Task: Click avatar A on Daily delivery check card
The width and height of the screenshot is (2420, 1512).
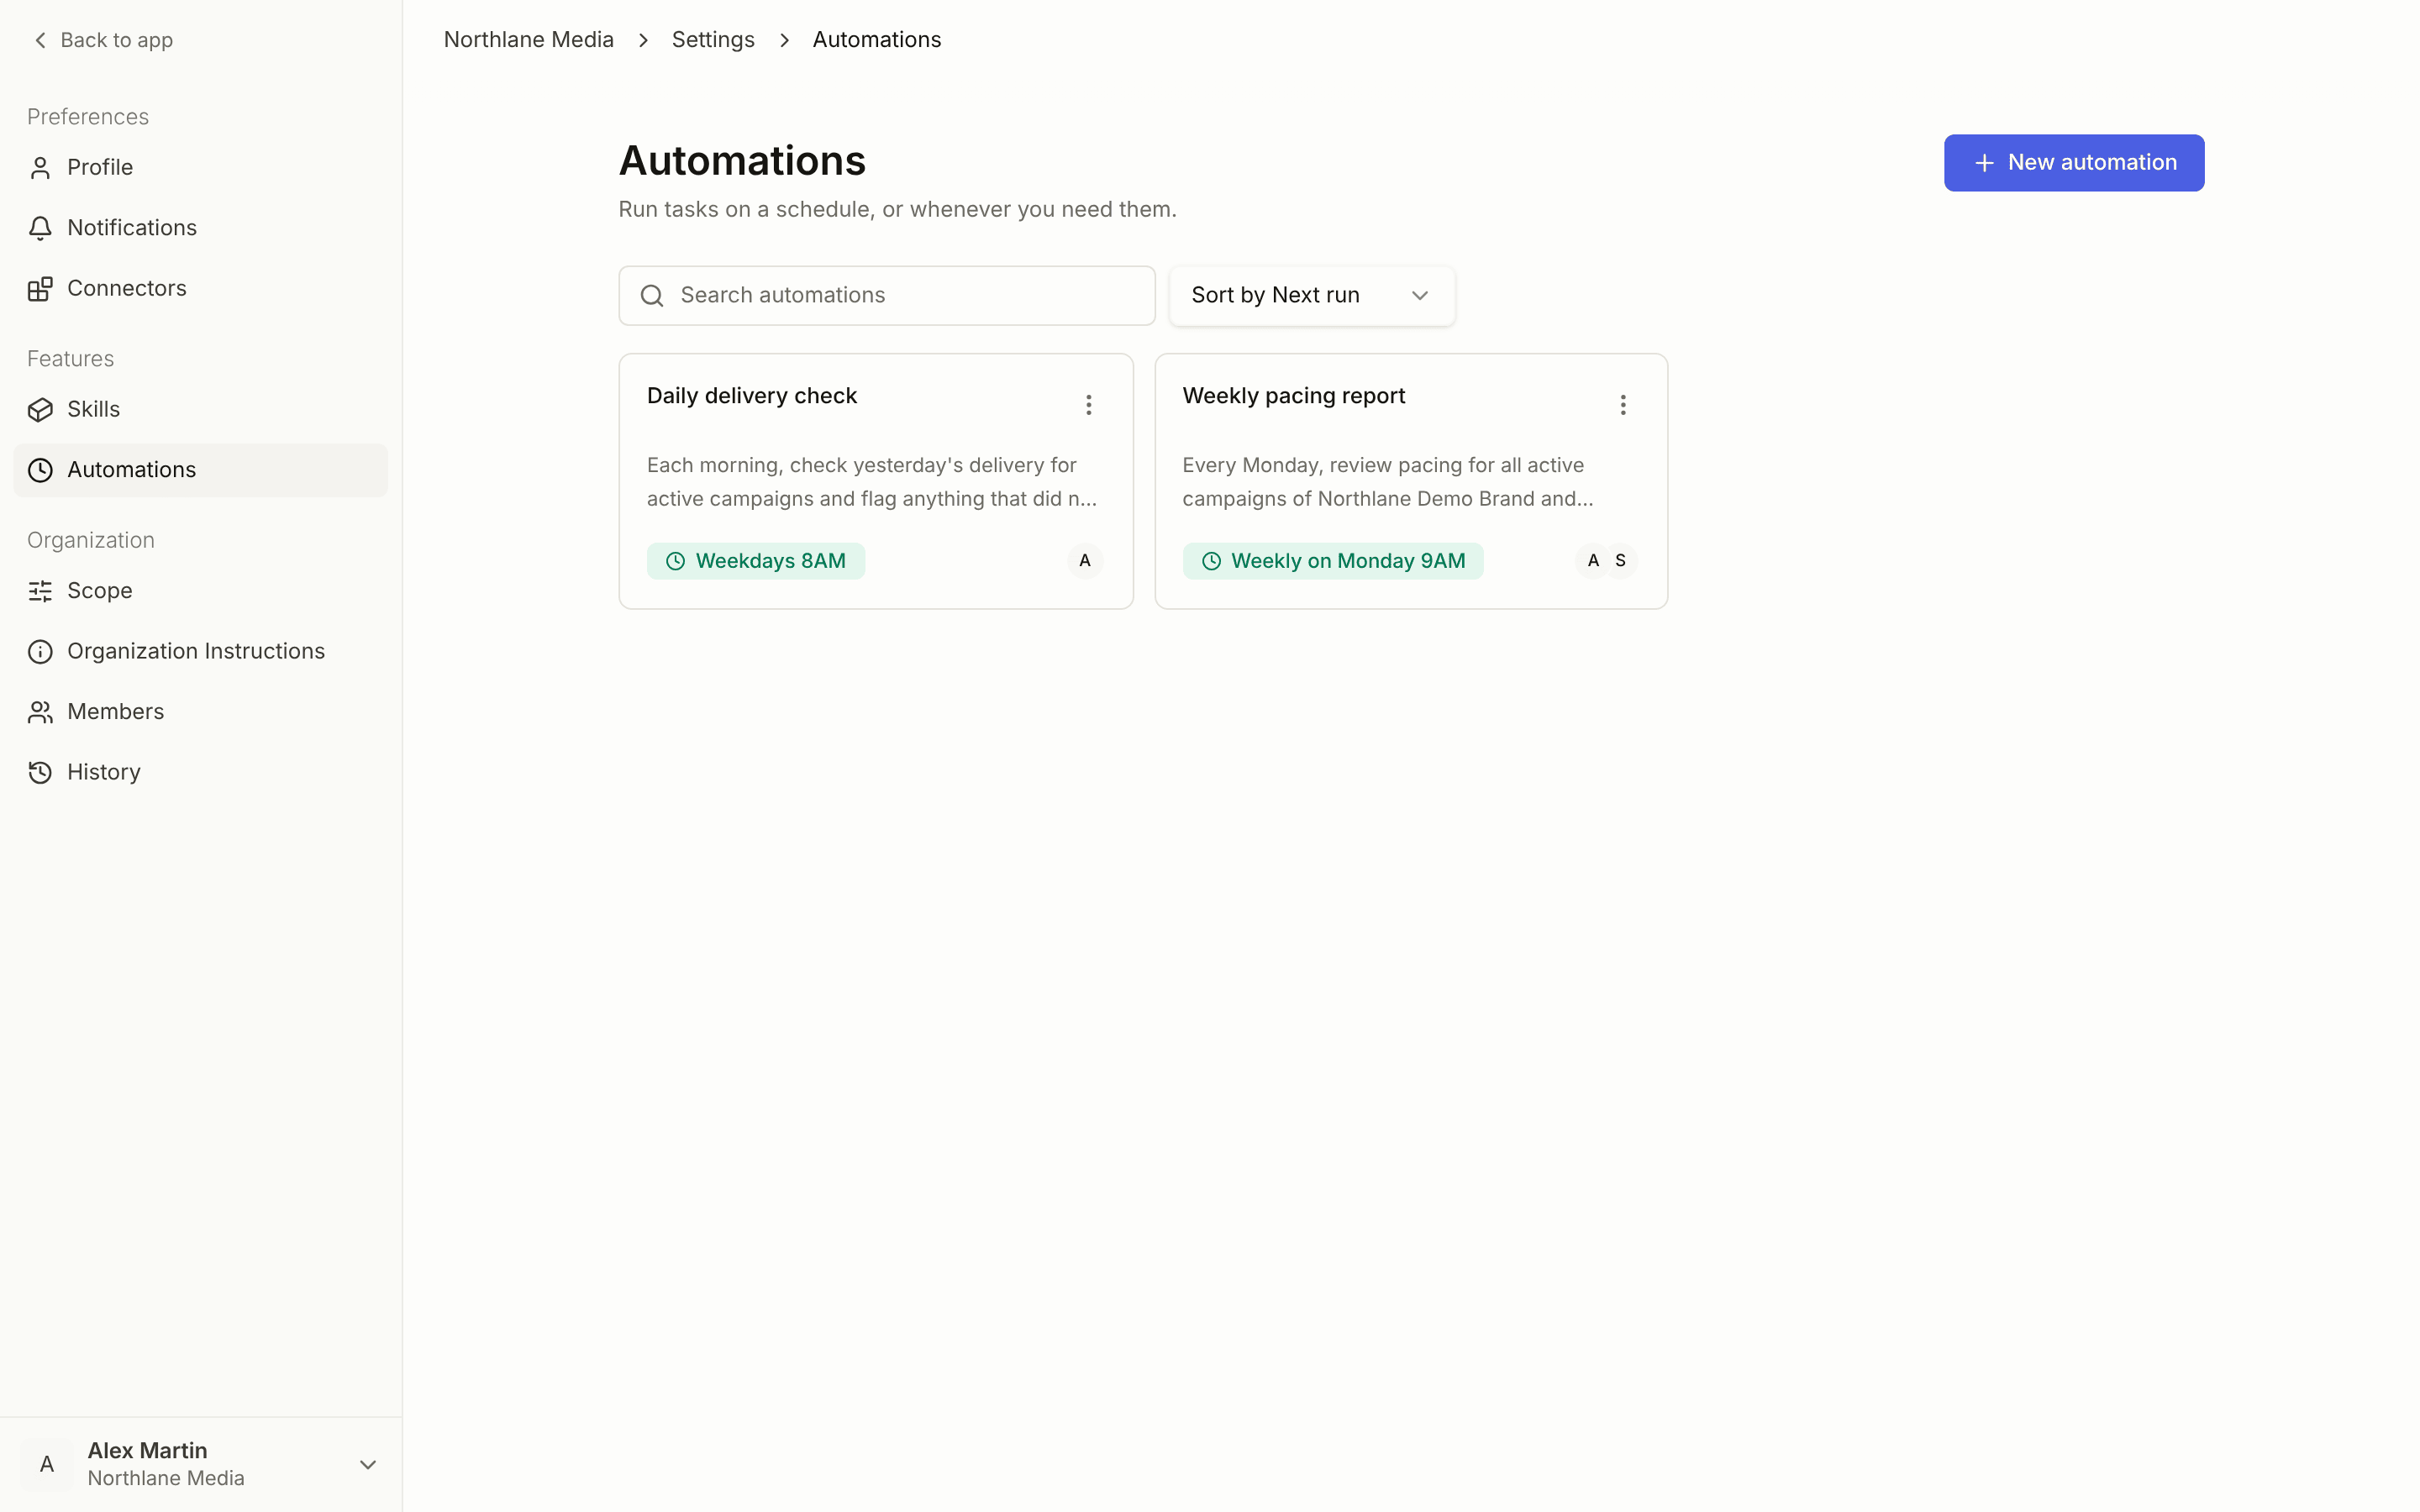Action: (x=1085, y=561)
